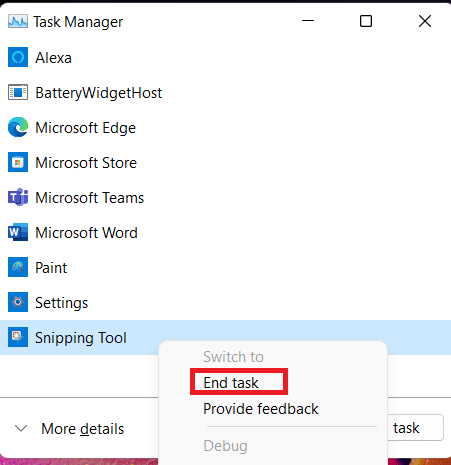Select the Paint app icon

[x=18, y=267]
